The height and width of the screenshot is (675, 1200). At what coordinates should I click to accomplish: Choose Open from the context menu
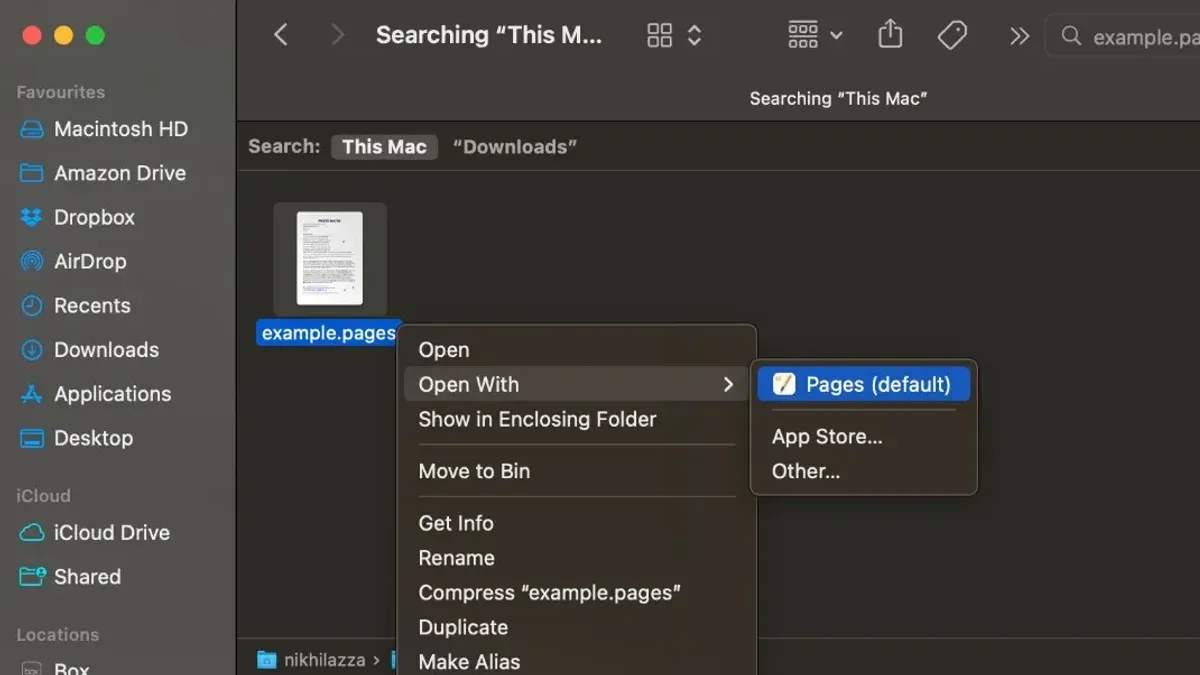[x=576, y=349]
